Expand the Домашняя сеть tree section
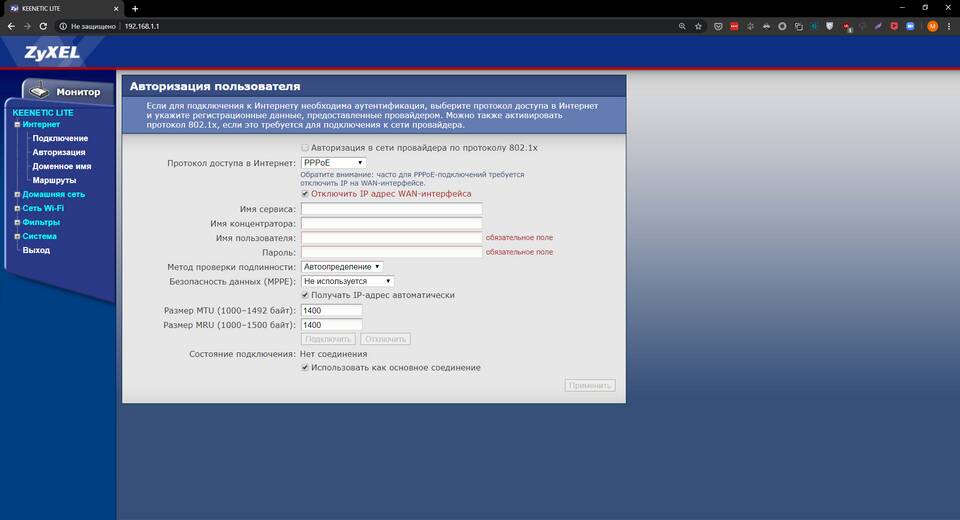This screenshot has height=520, width=960. point(17,194)
